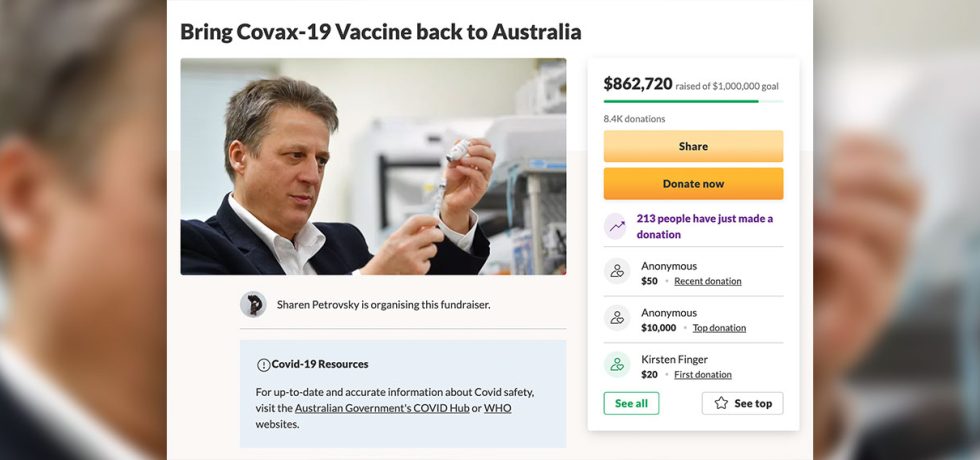This screenshot has height=460, width=980.
Task: Click the fundraiser title heading
Action: click(x=380, y=31)
